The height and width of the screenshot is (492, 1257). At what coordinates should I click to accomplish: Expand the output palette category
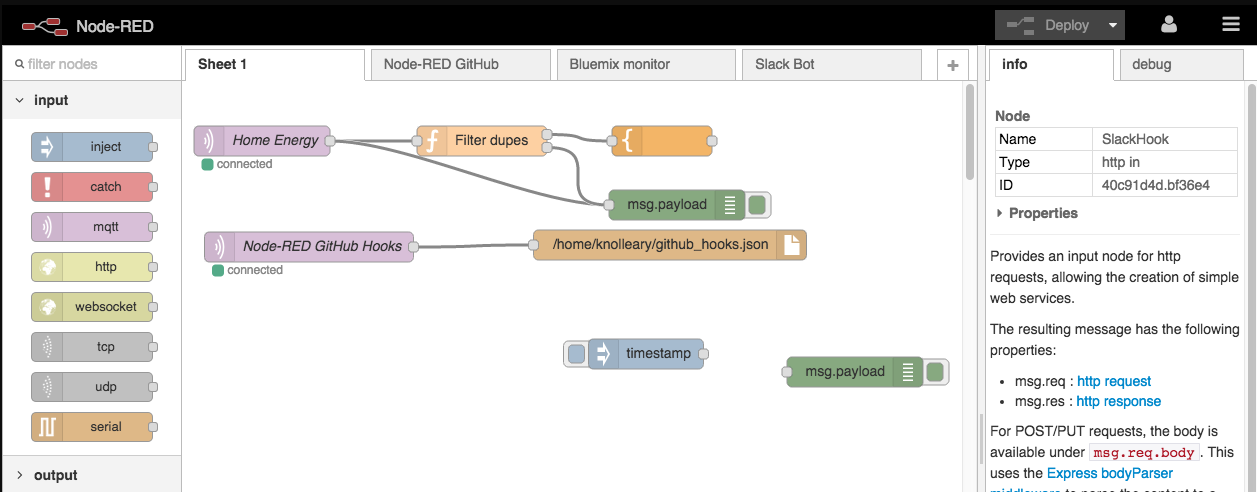click(x=20, y=475)
